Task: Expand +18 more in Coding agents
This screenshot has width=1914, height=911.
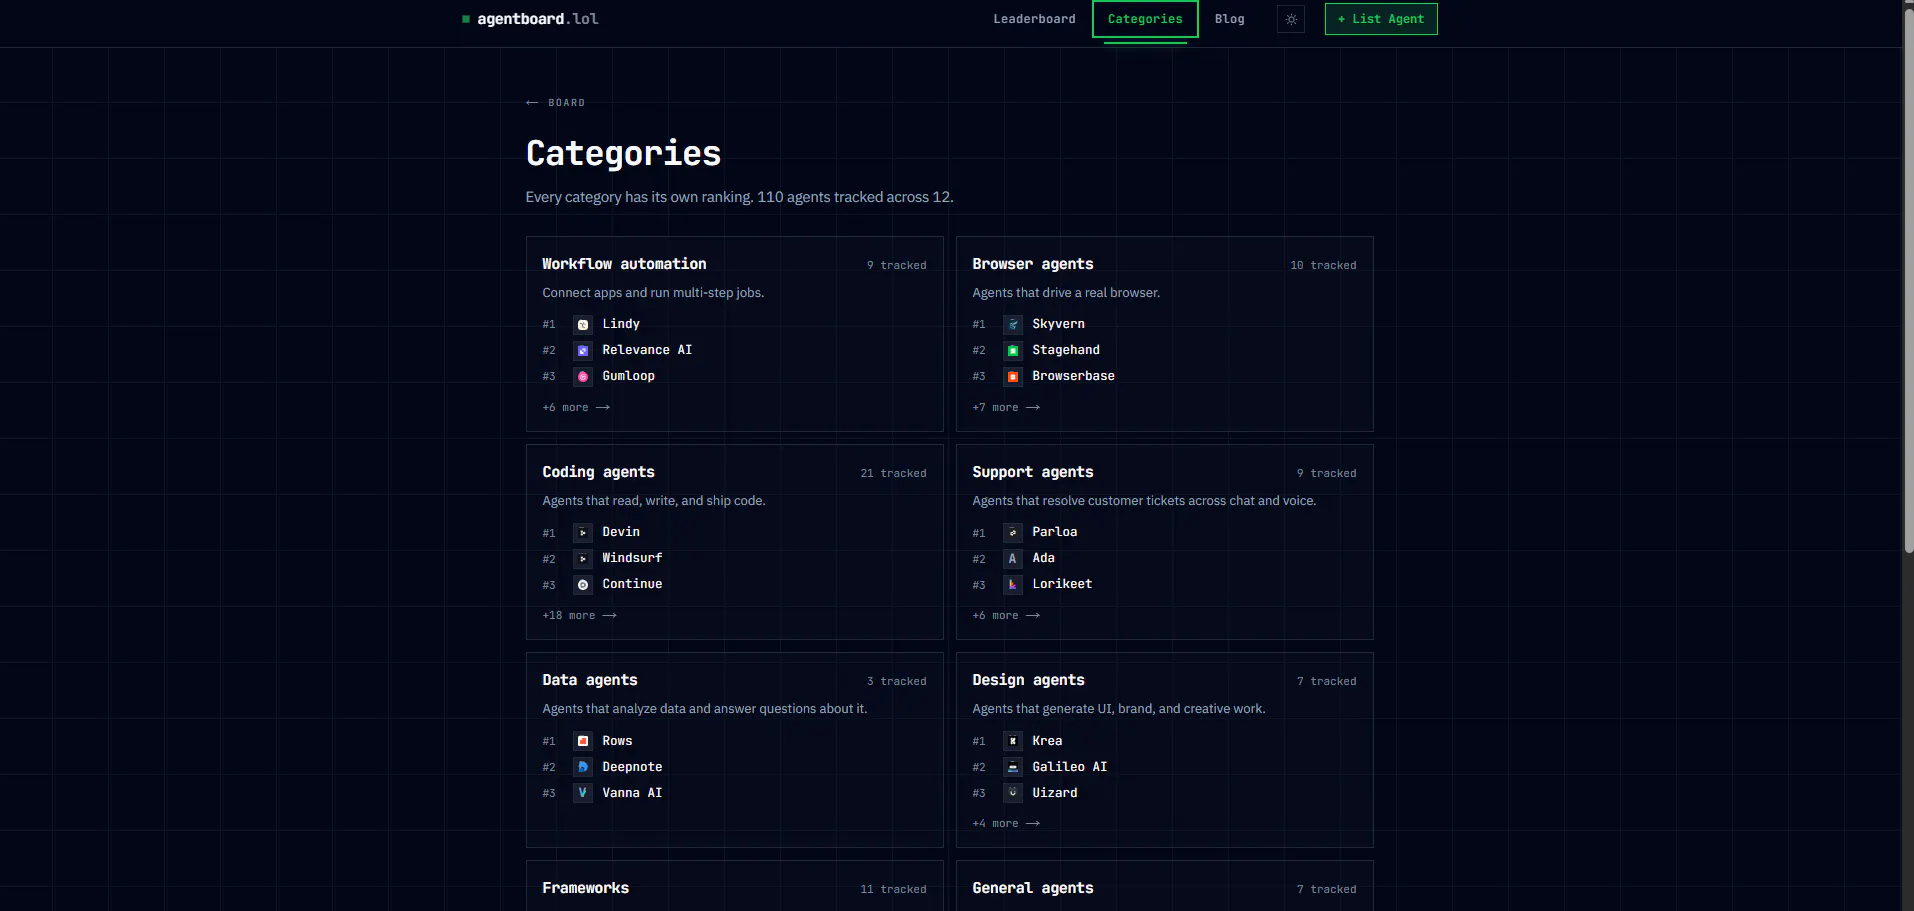Action: pyautogui.click(x=579, y=616)
